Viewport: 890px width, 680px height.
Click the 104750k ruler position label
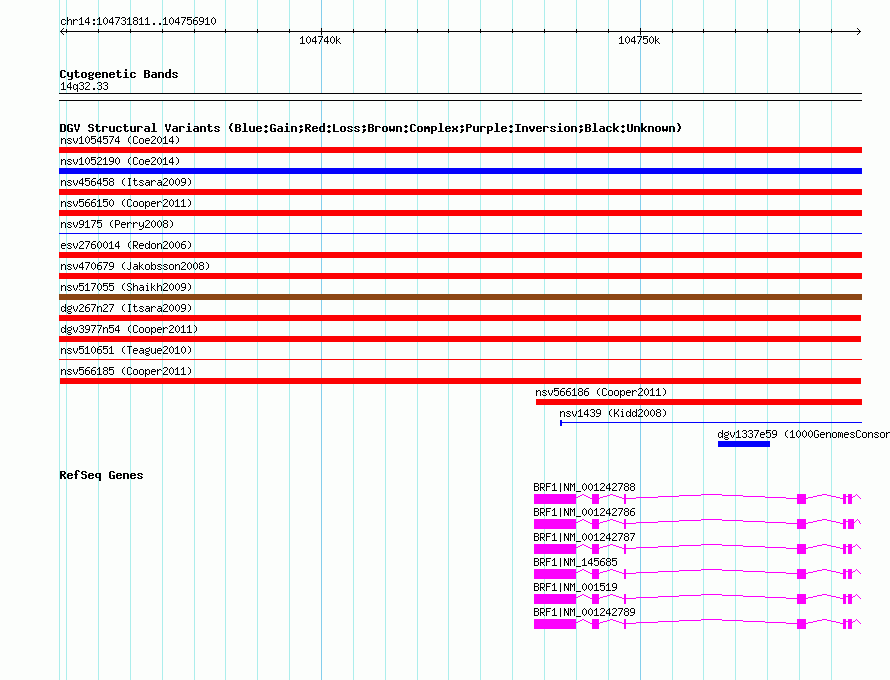(x=639, y=41)
